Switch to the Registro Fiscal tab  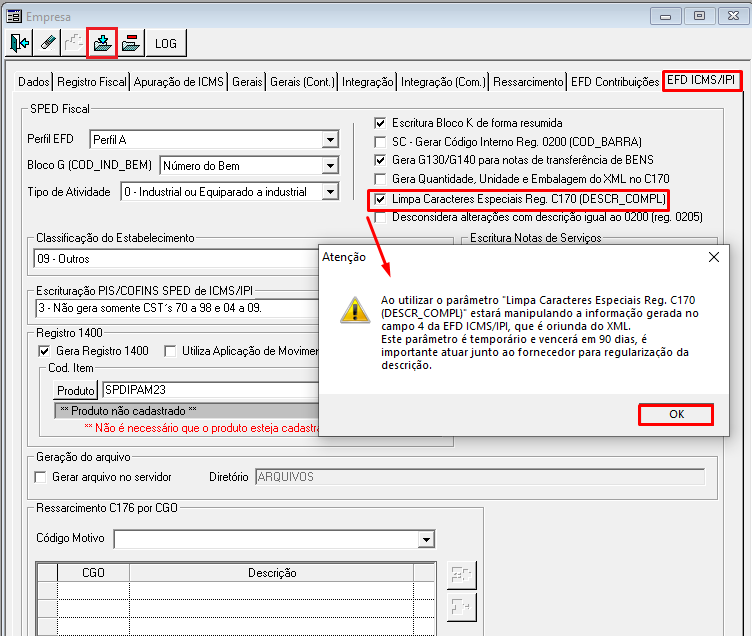92,82
